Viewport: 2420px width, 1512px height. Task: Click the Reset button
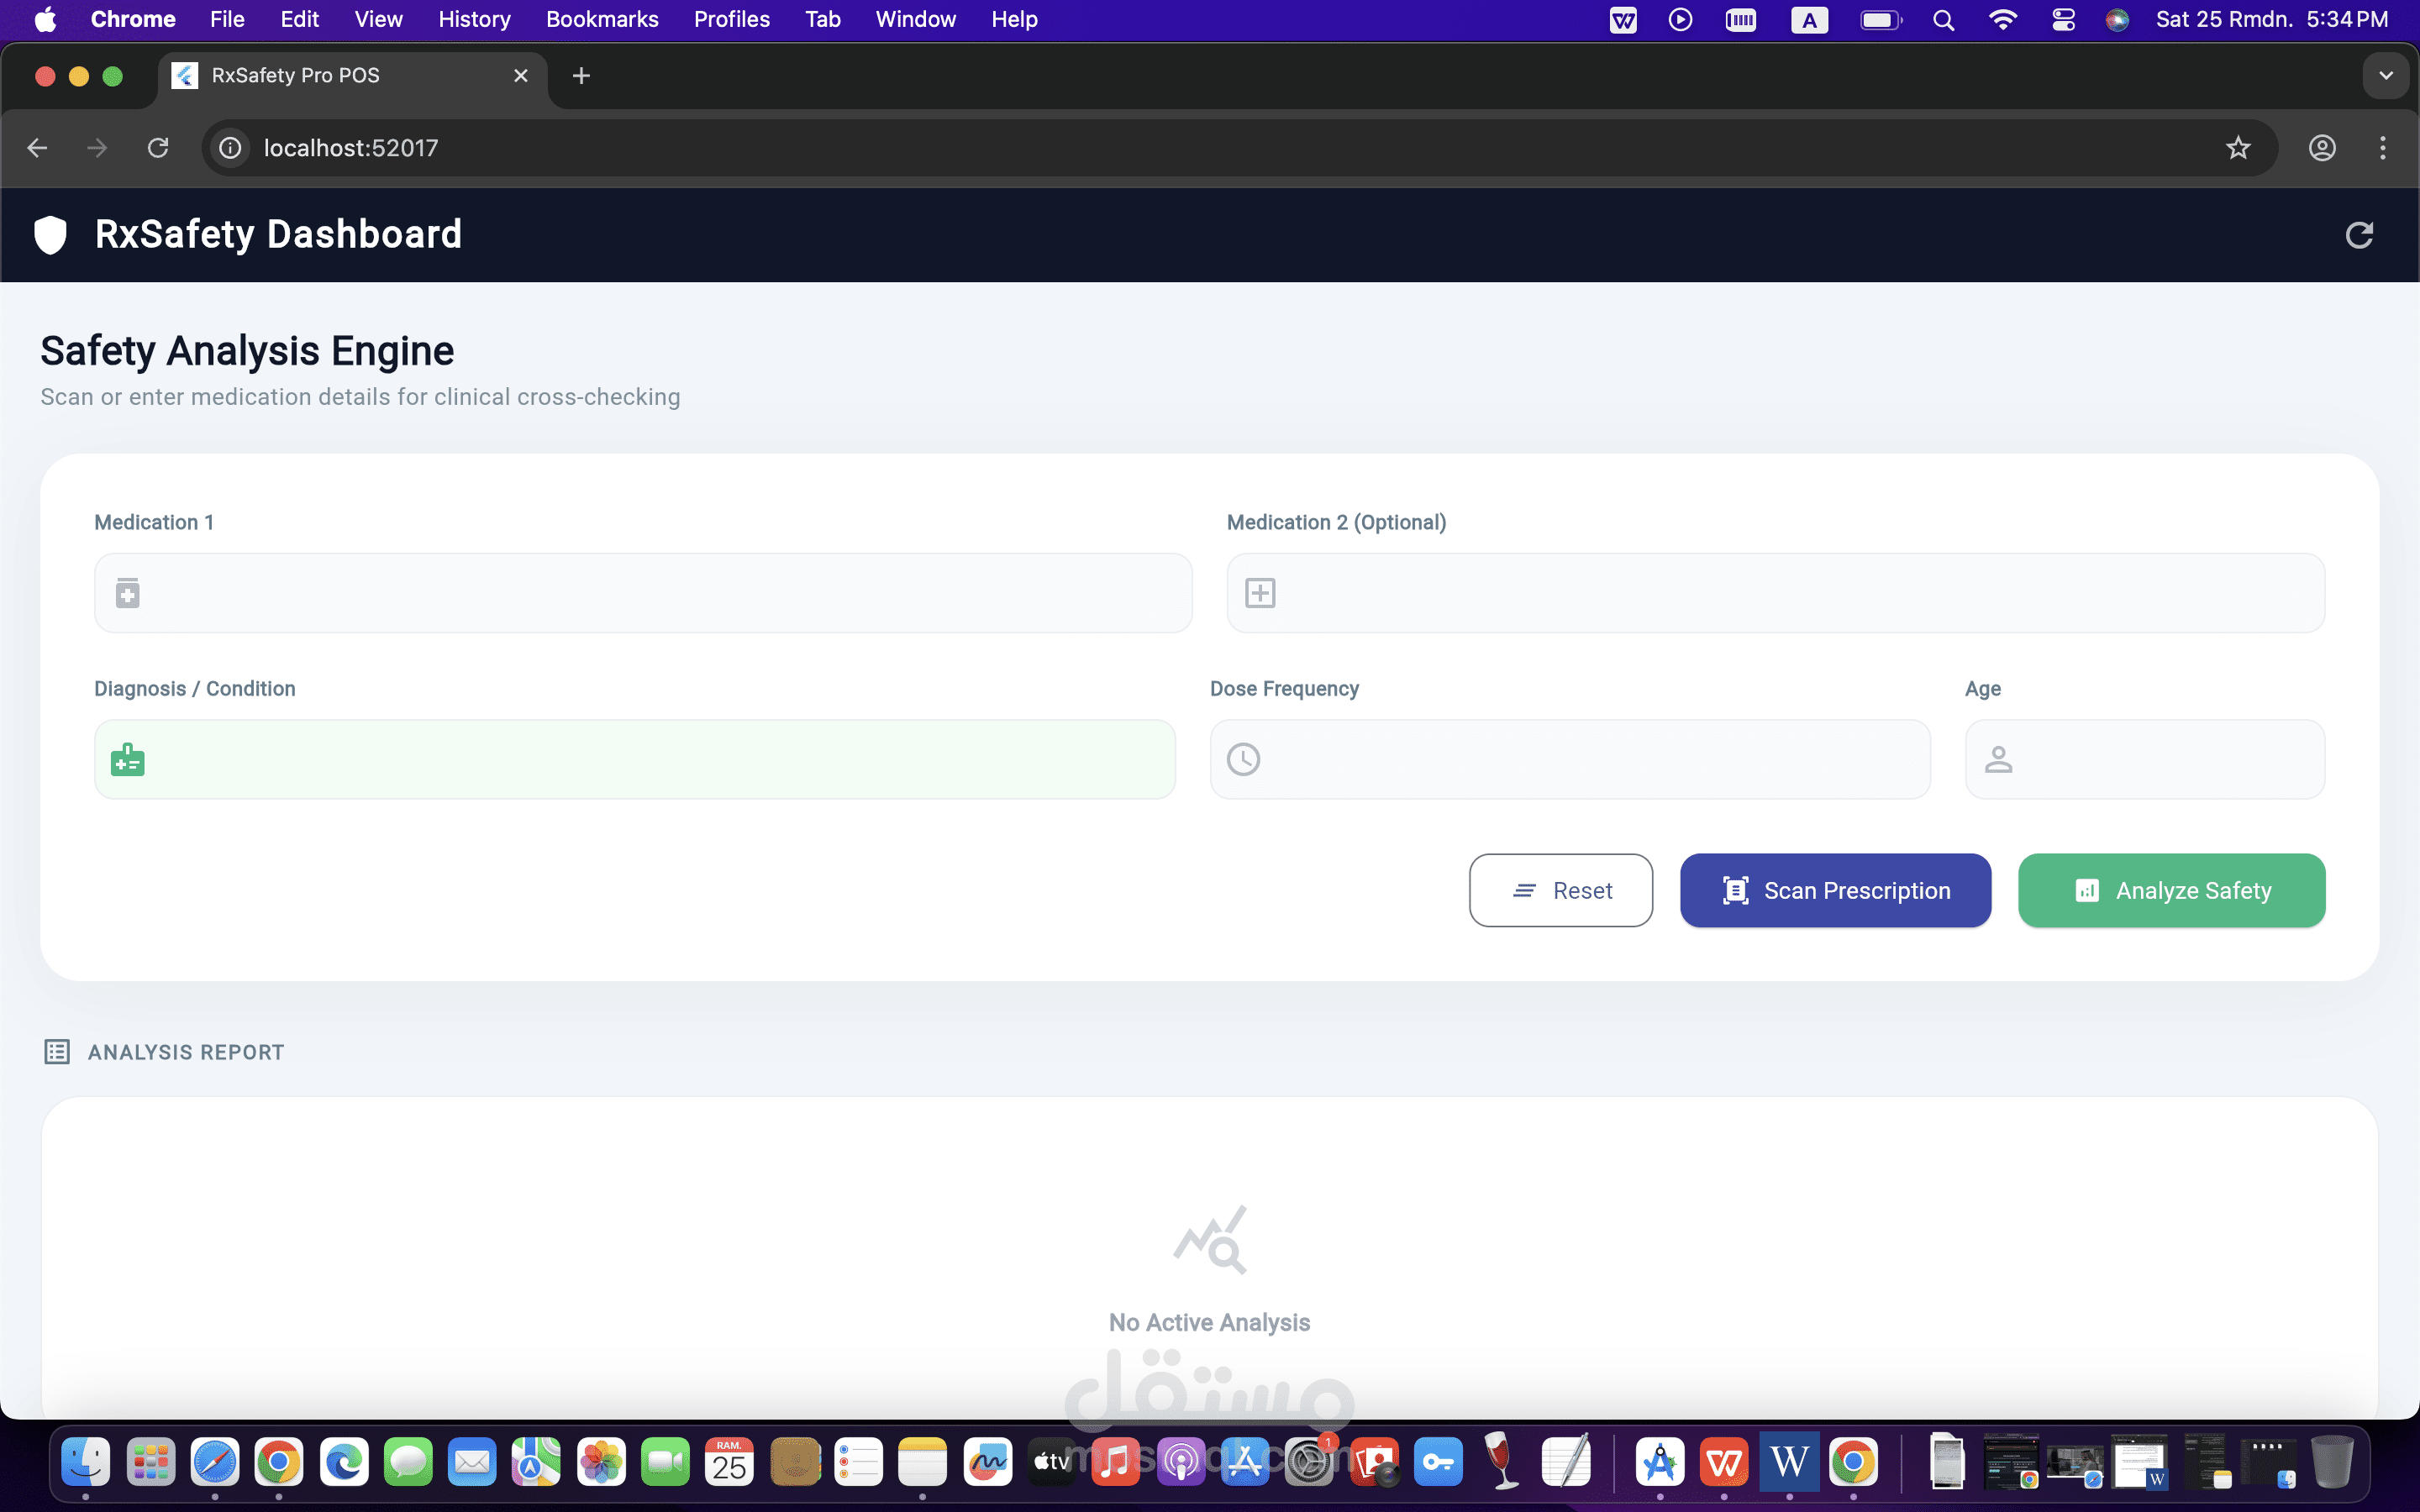click(1560, 890)
